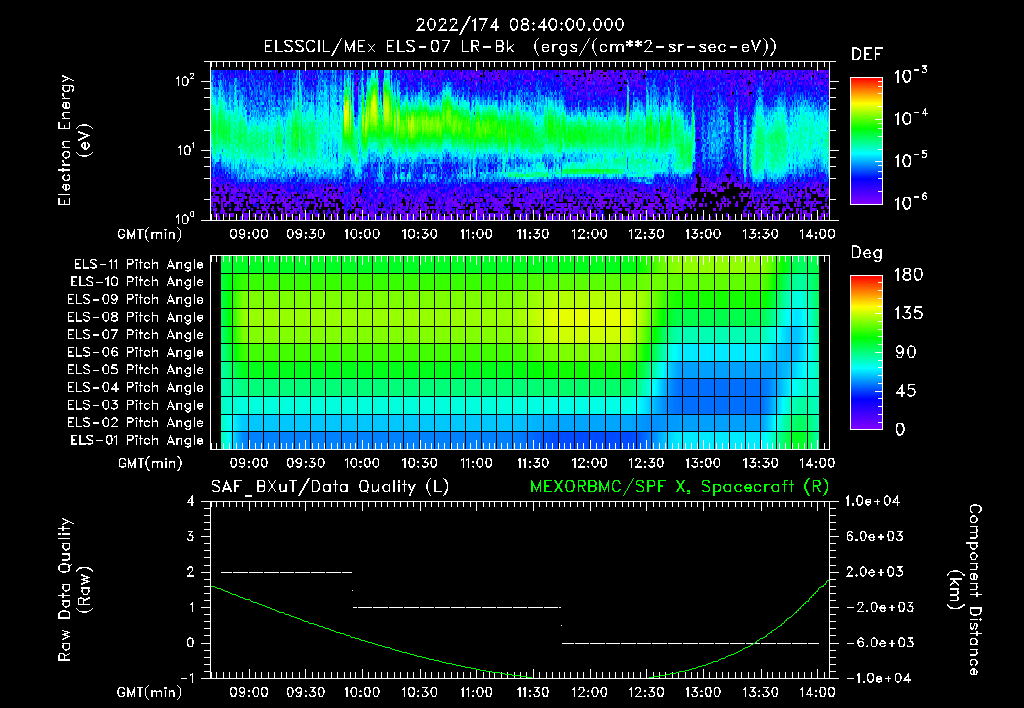
Task: Click the 45 value on Deg scale
Action: pos(908,391)
